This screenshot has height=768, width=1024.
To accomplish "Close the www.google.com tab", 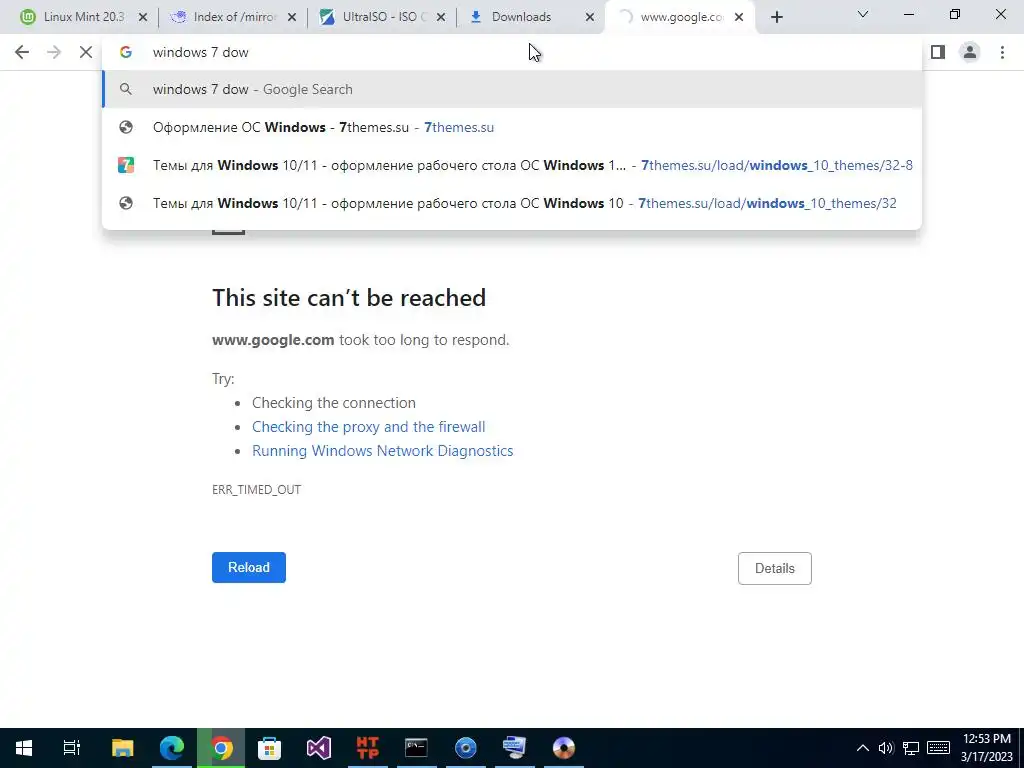I will 739,18.
